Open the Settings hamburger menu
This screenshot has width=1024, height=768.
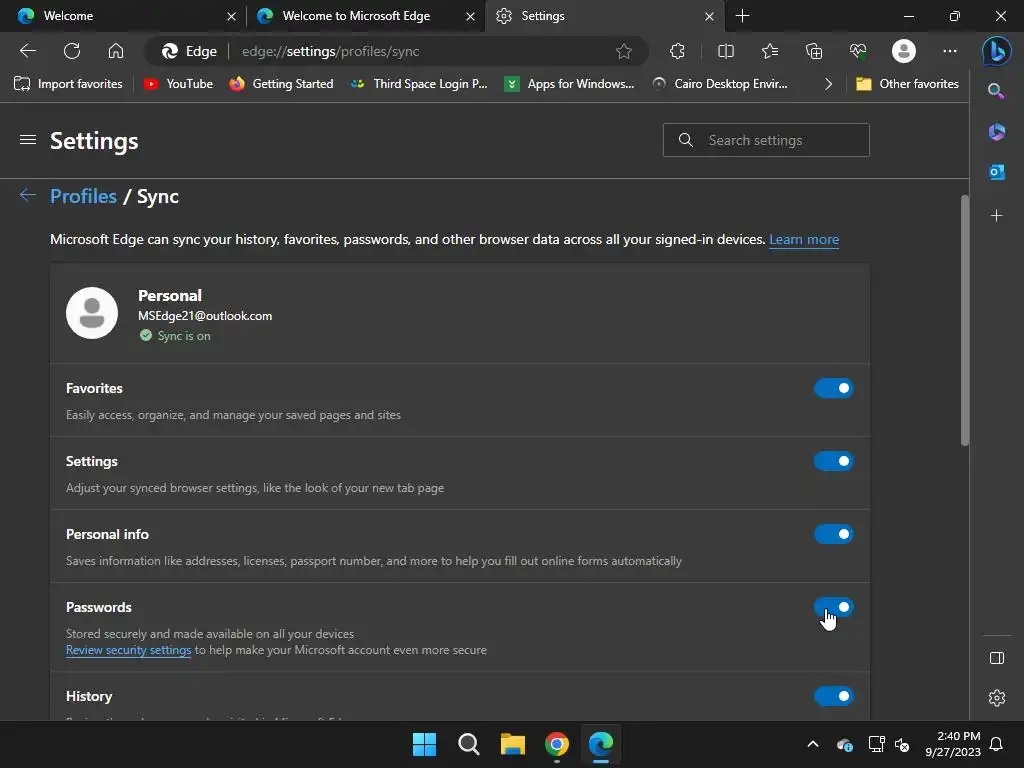(27, 140)
